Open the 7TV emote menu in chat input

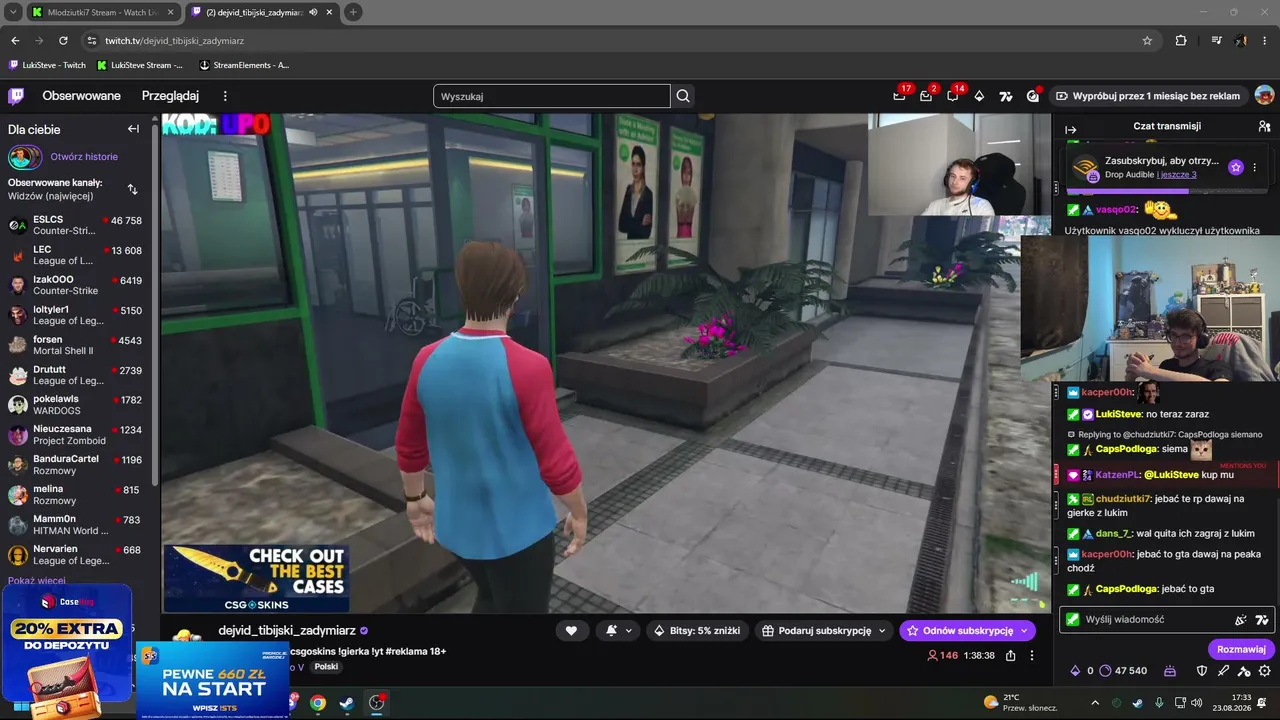(1261, 620)
